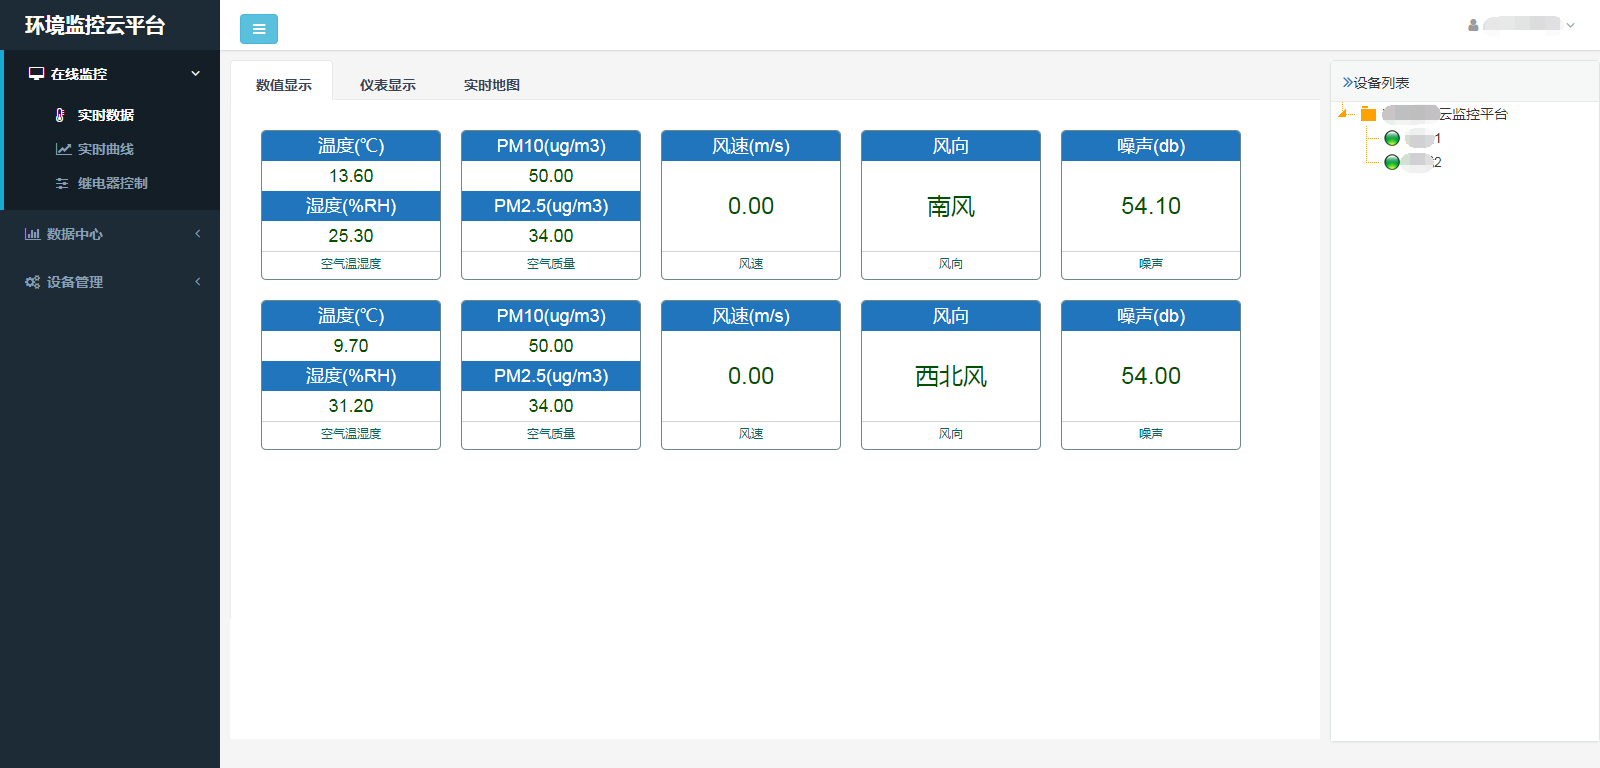Image resolution: width=1600 pixels, height=768 pixels.
Task: Click the wind speed 0.00 in the 南风 row
Action: pos(751,206)
